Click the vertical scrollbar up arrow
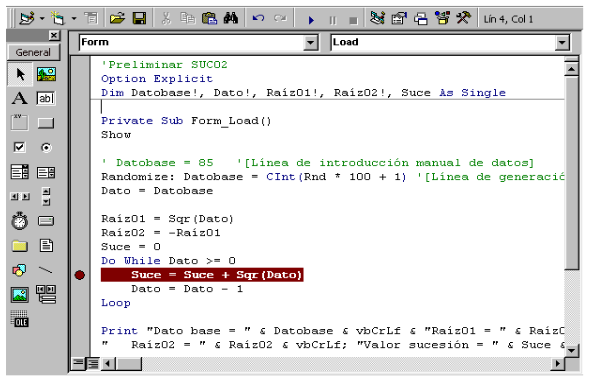Image resolution: width=590 pixels, height=384 pixels. [572, 69]
